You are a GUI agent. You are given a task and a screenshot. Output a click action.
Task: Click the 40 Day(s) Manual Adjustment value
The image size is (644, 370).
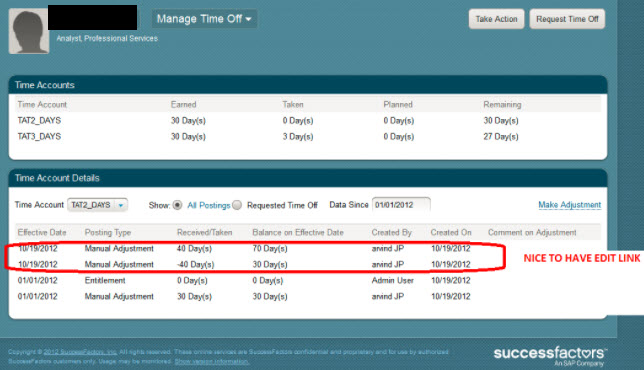coord(194,248)
